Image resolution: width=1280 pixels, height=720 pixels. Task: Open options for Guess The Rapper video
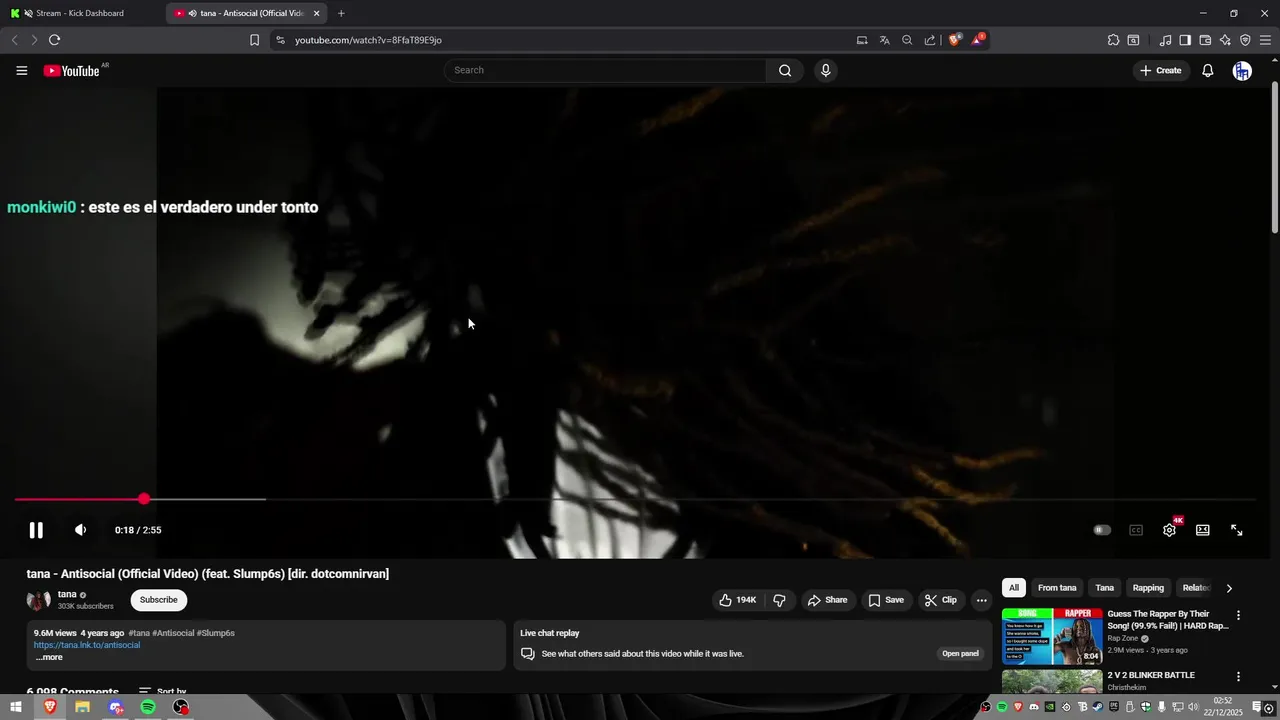[x=1238, y=616]
